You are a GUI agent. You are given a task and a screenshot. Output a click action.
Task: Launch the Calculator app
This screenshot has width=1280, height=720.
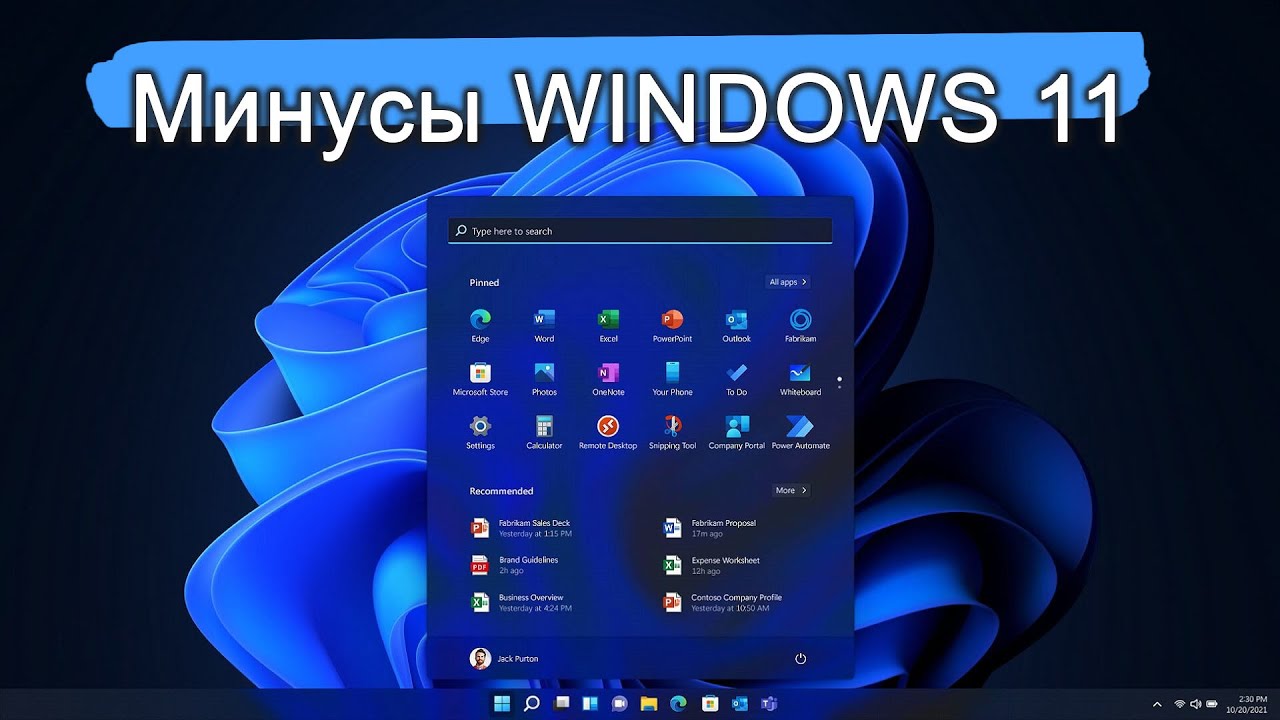[544, 432]
